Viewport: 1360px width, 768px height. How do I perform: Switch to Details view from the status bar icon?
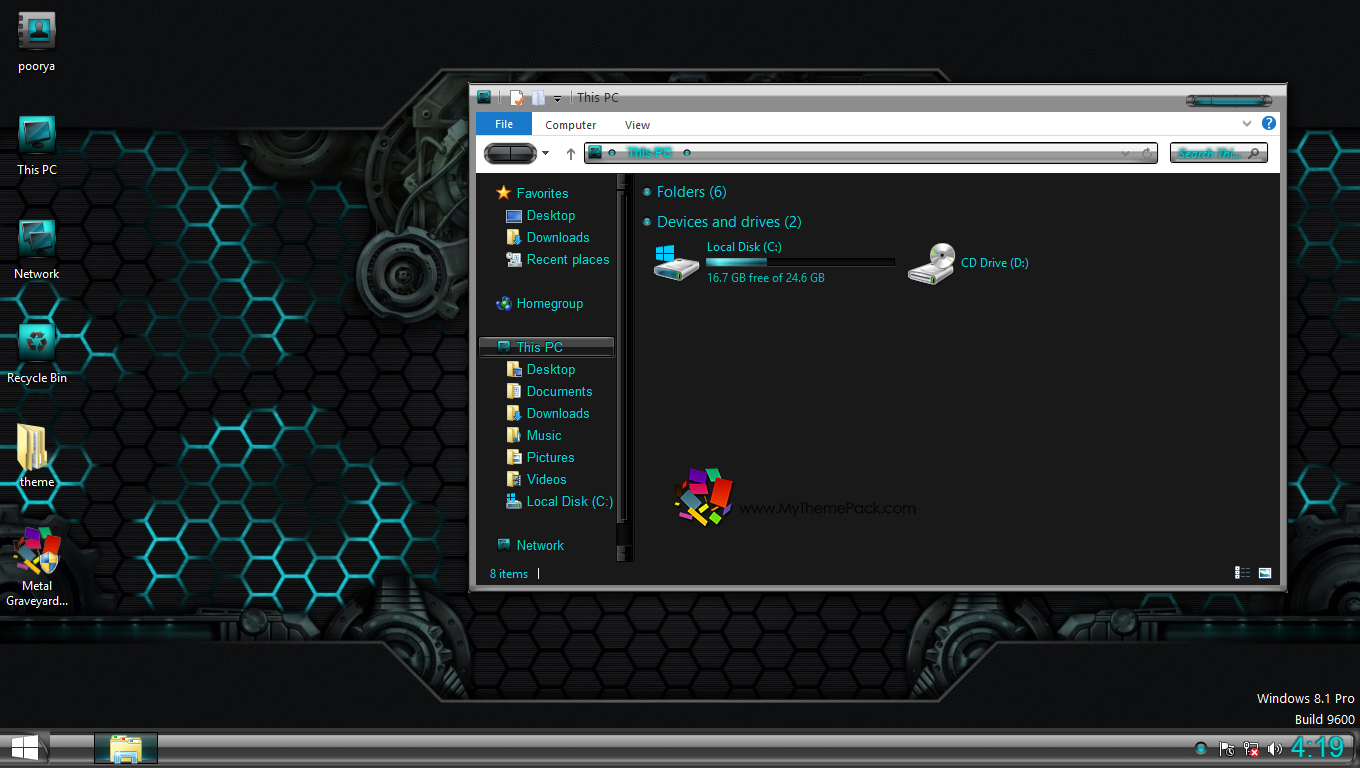click(x=1243, y=573)
